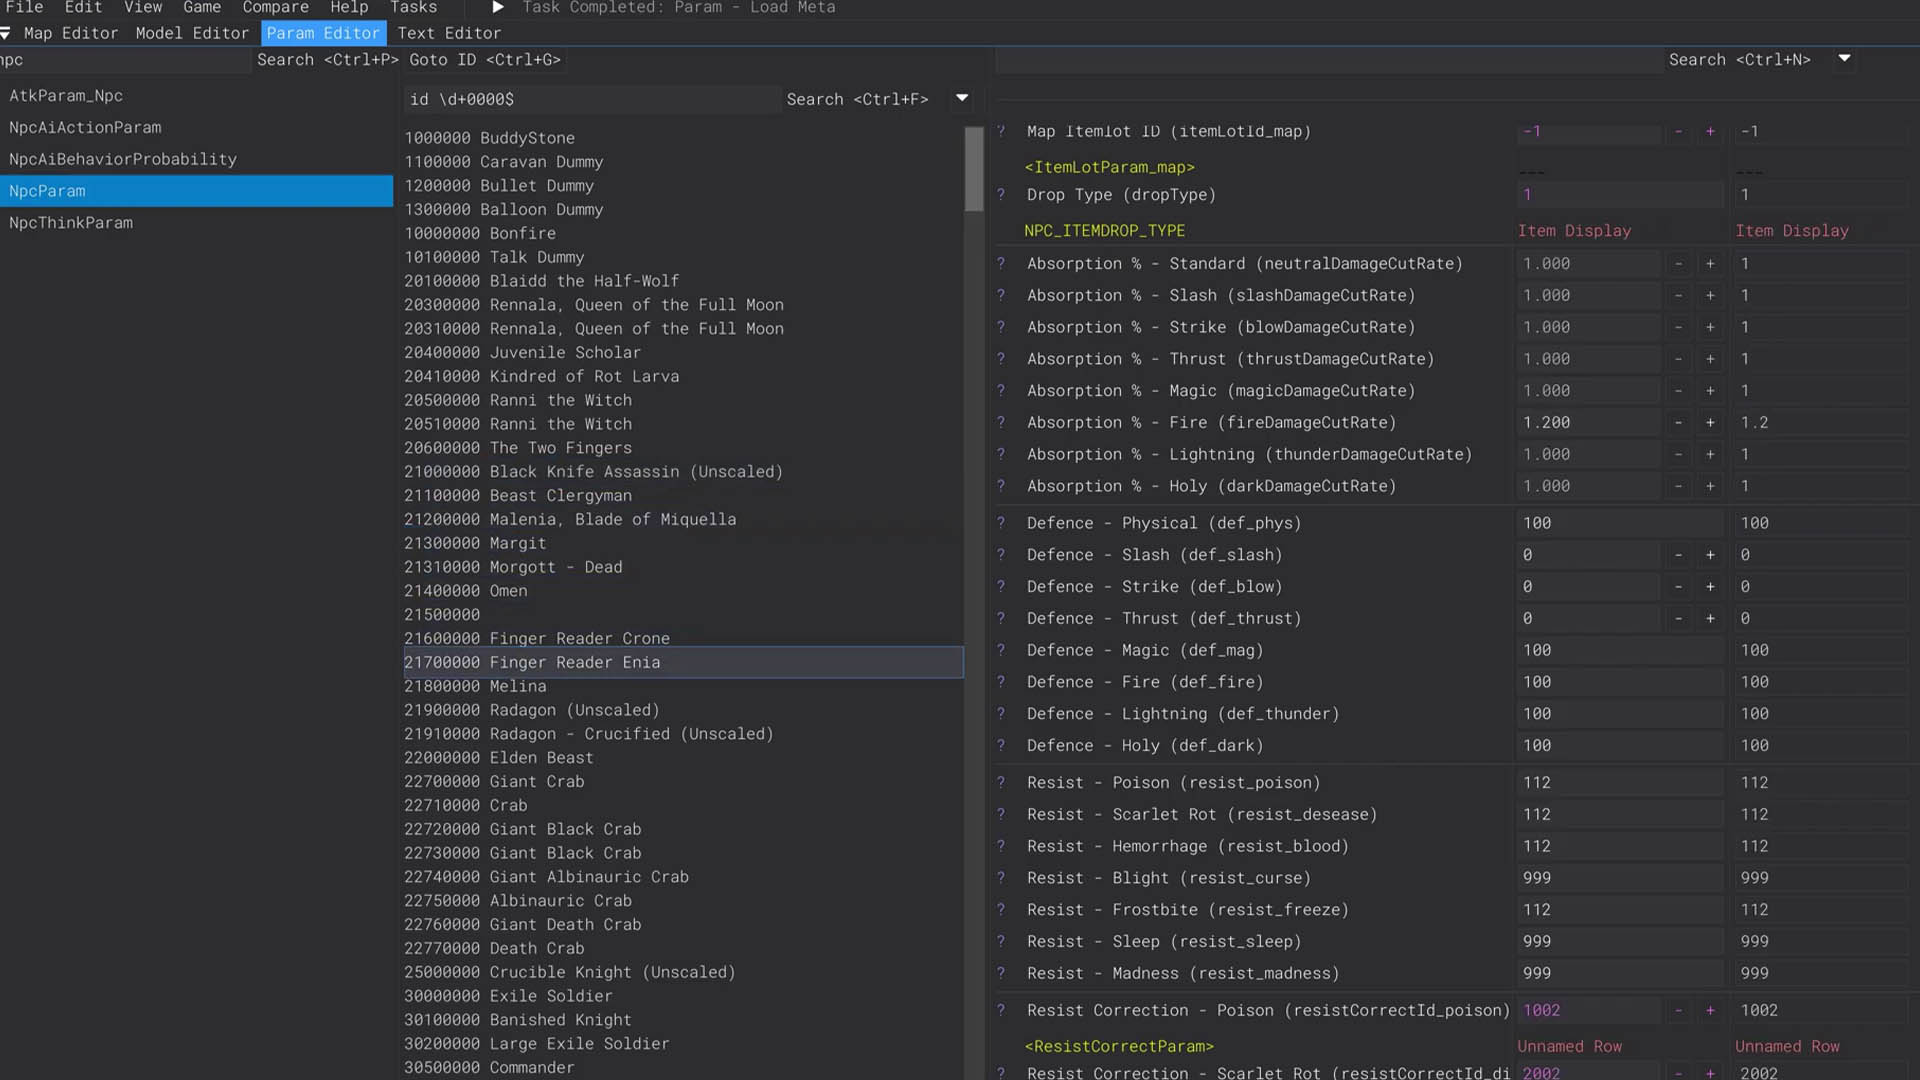This screenshot has height=1080, width=1920.
Task: Decrement the Map Itemlot ID with minus
Action: (x=1678, y=132)
